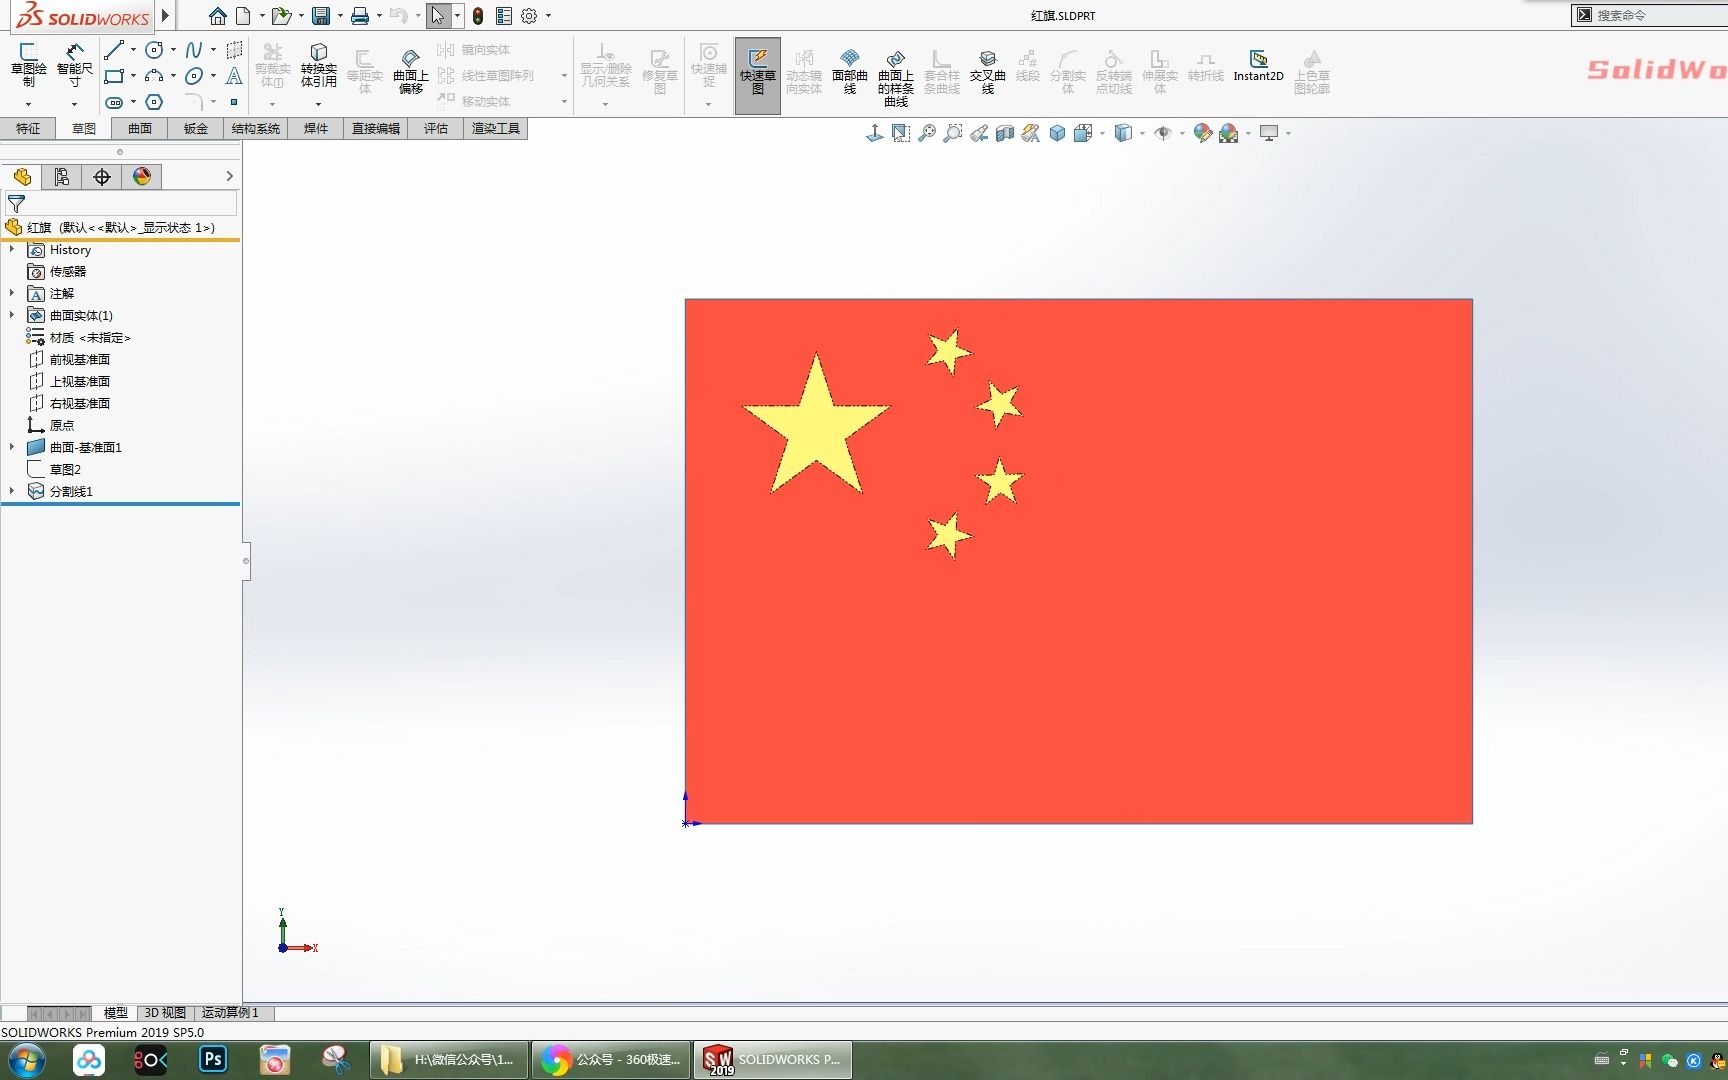Click the Open file icon
This screenshot has height=1080, width=1728.
(x=281, y=16)
